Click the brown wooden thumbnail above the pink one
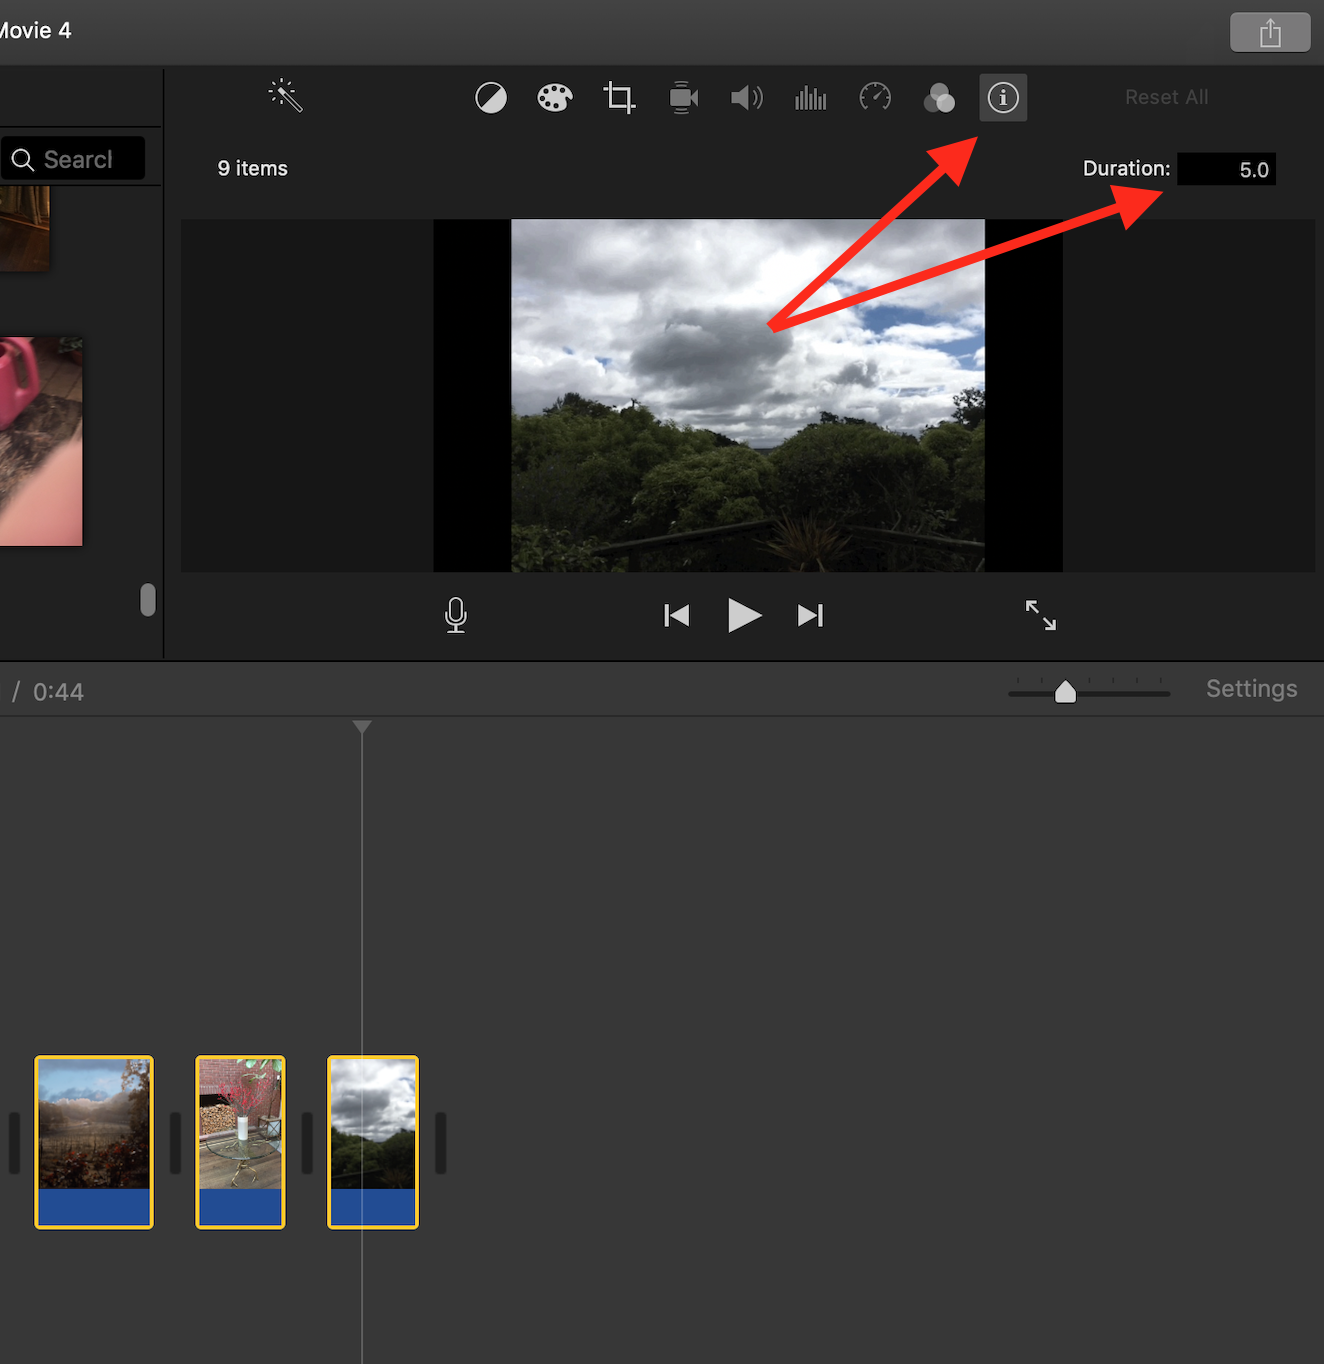 (25, 228)
